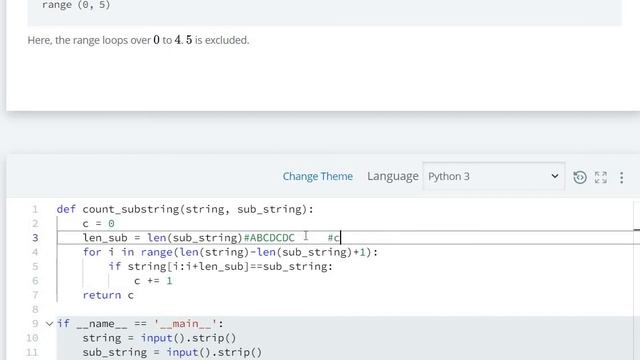Place cursor on 'c = 0' line
Image resolution: width=640 pixels, height=360 pixels.
pyautogui.click(x=98, y=224)
